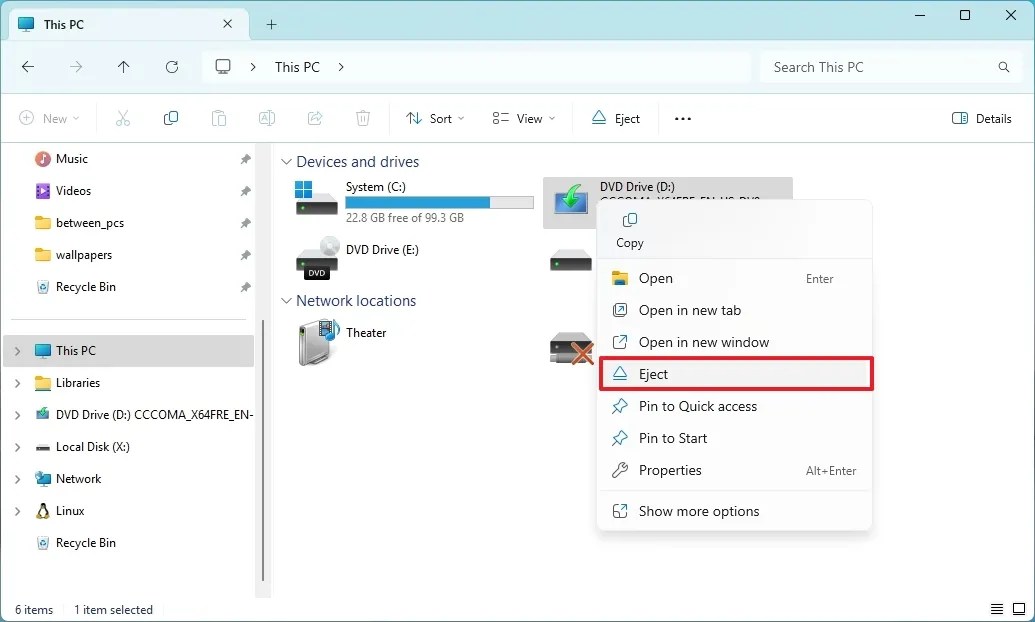The image size is (1035, 622).
Task: Select the Copy icon in the toolbar
Action: point(170,118)
